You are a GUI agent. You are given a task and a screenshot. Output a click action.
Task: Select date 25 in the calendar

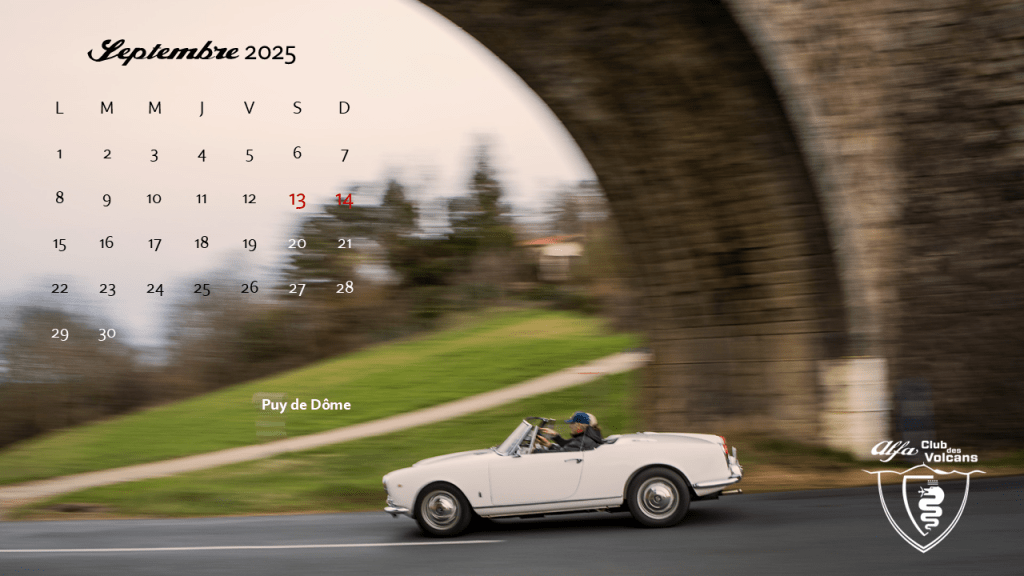(x=202, y=289)
